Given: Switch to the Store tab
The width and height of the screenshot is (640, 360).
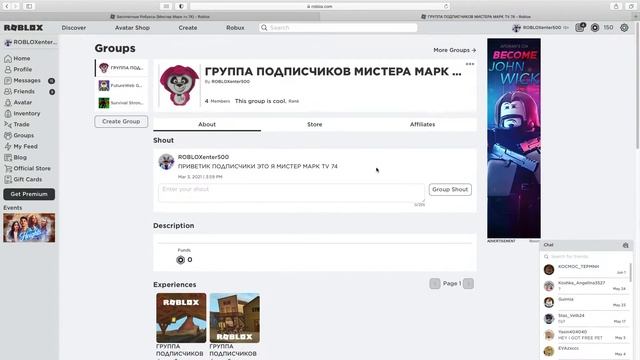Looking at the screenshot, I should [315, 124].
